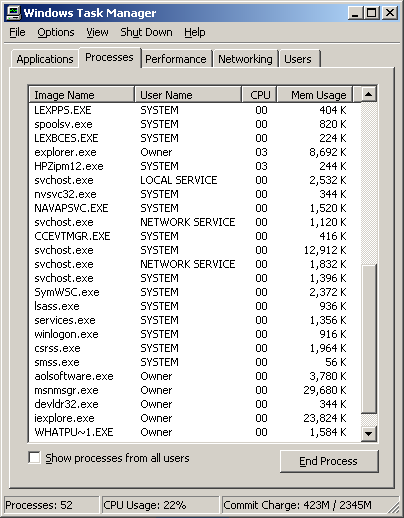This screenshot has height=518, width=404.
Task: Select the msnmsgr.exe process row
Action: 195,390
